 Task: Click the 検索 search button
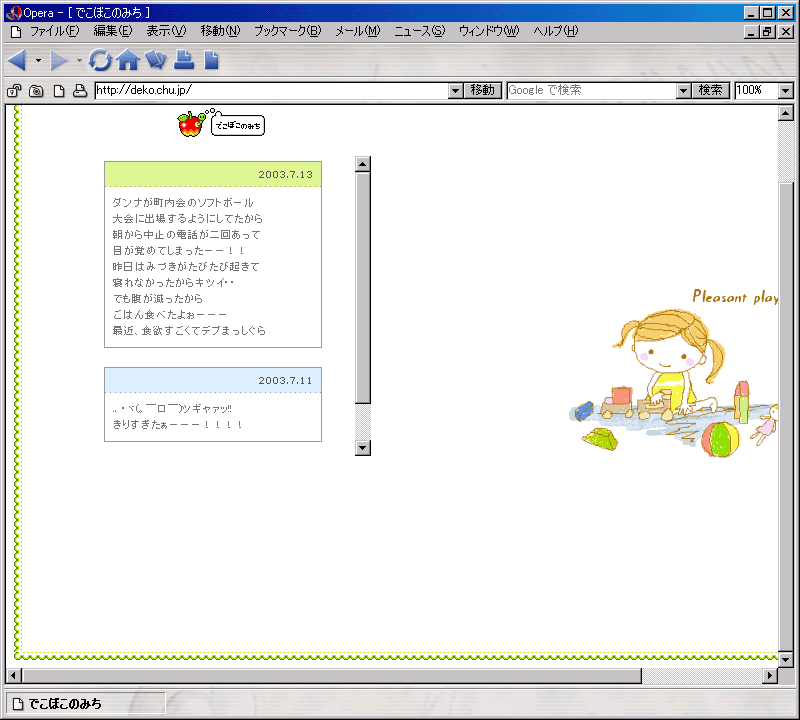(711, 90)
